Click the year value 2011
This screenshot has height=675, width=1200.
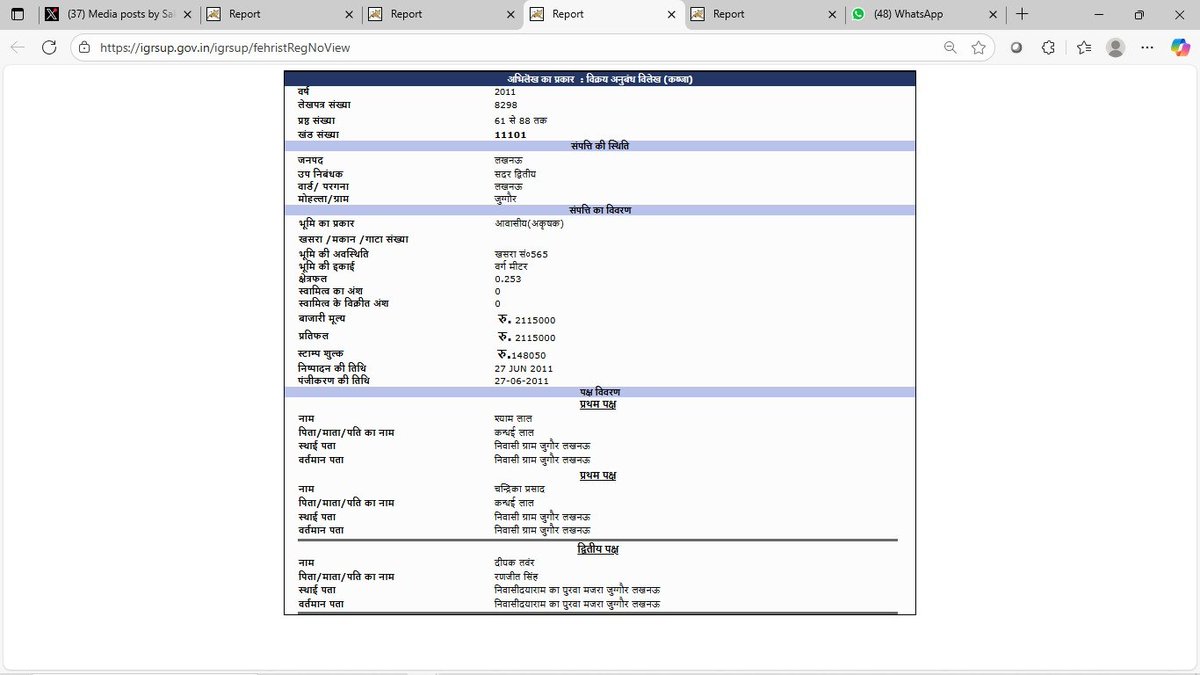(x=505, y=91)
